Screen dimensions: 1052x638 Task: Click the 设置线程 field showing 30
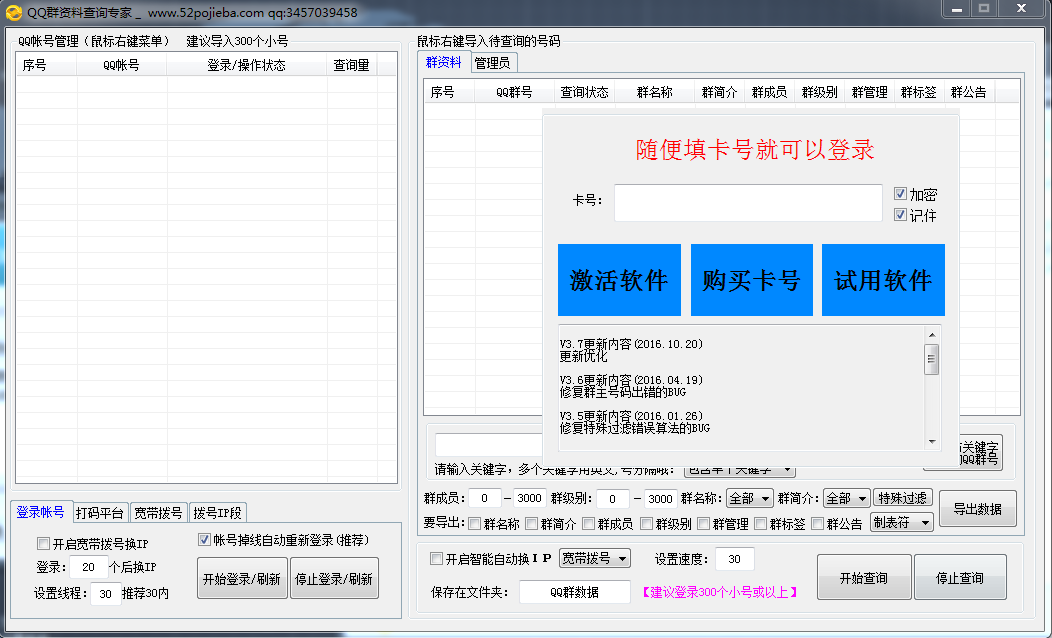click(105, 594)
